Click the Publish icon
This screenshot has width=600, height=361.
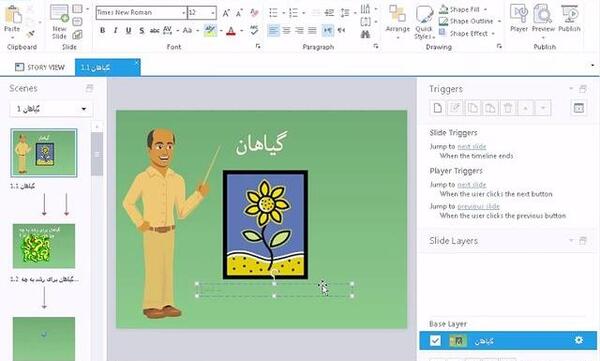[569, 14]
